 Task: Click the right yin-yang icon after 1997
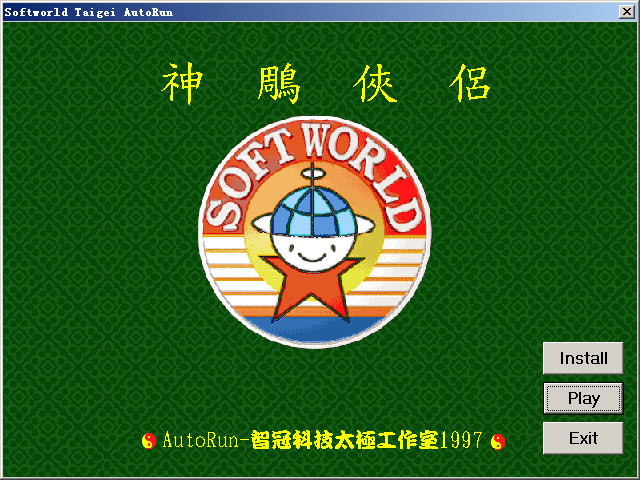[x=497, y=440]
